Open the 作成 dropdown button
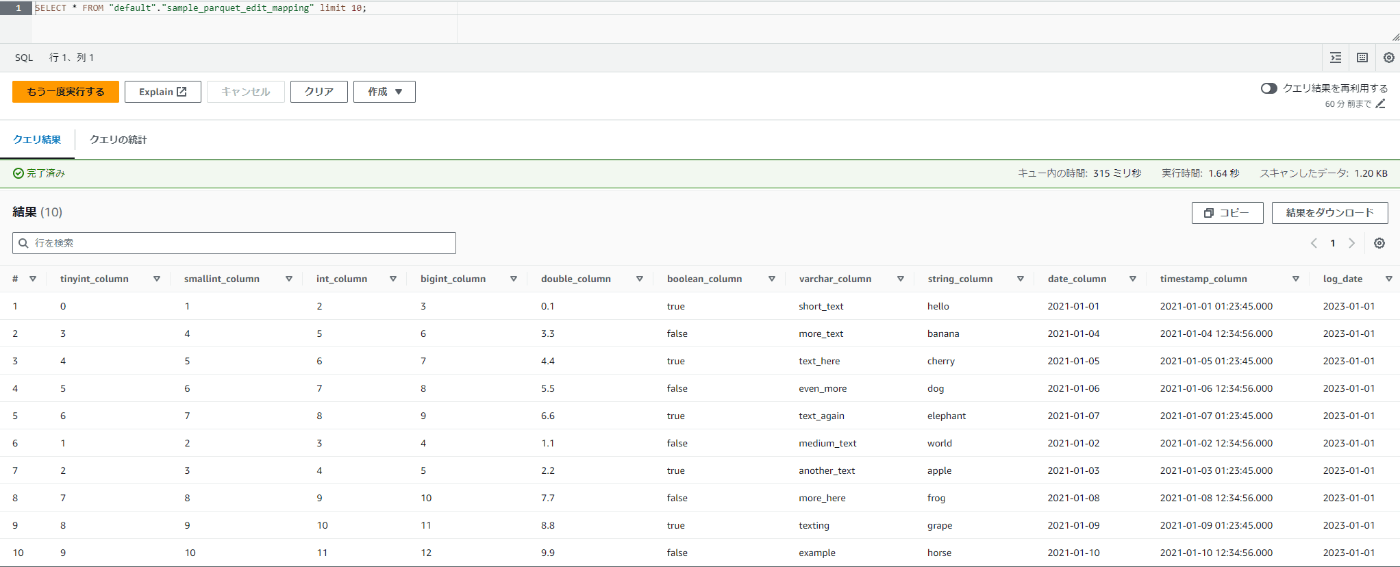Image resolution: width=1400 pixels, height=567 pixels. [x=384, y=92]
